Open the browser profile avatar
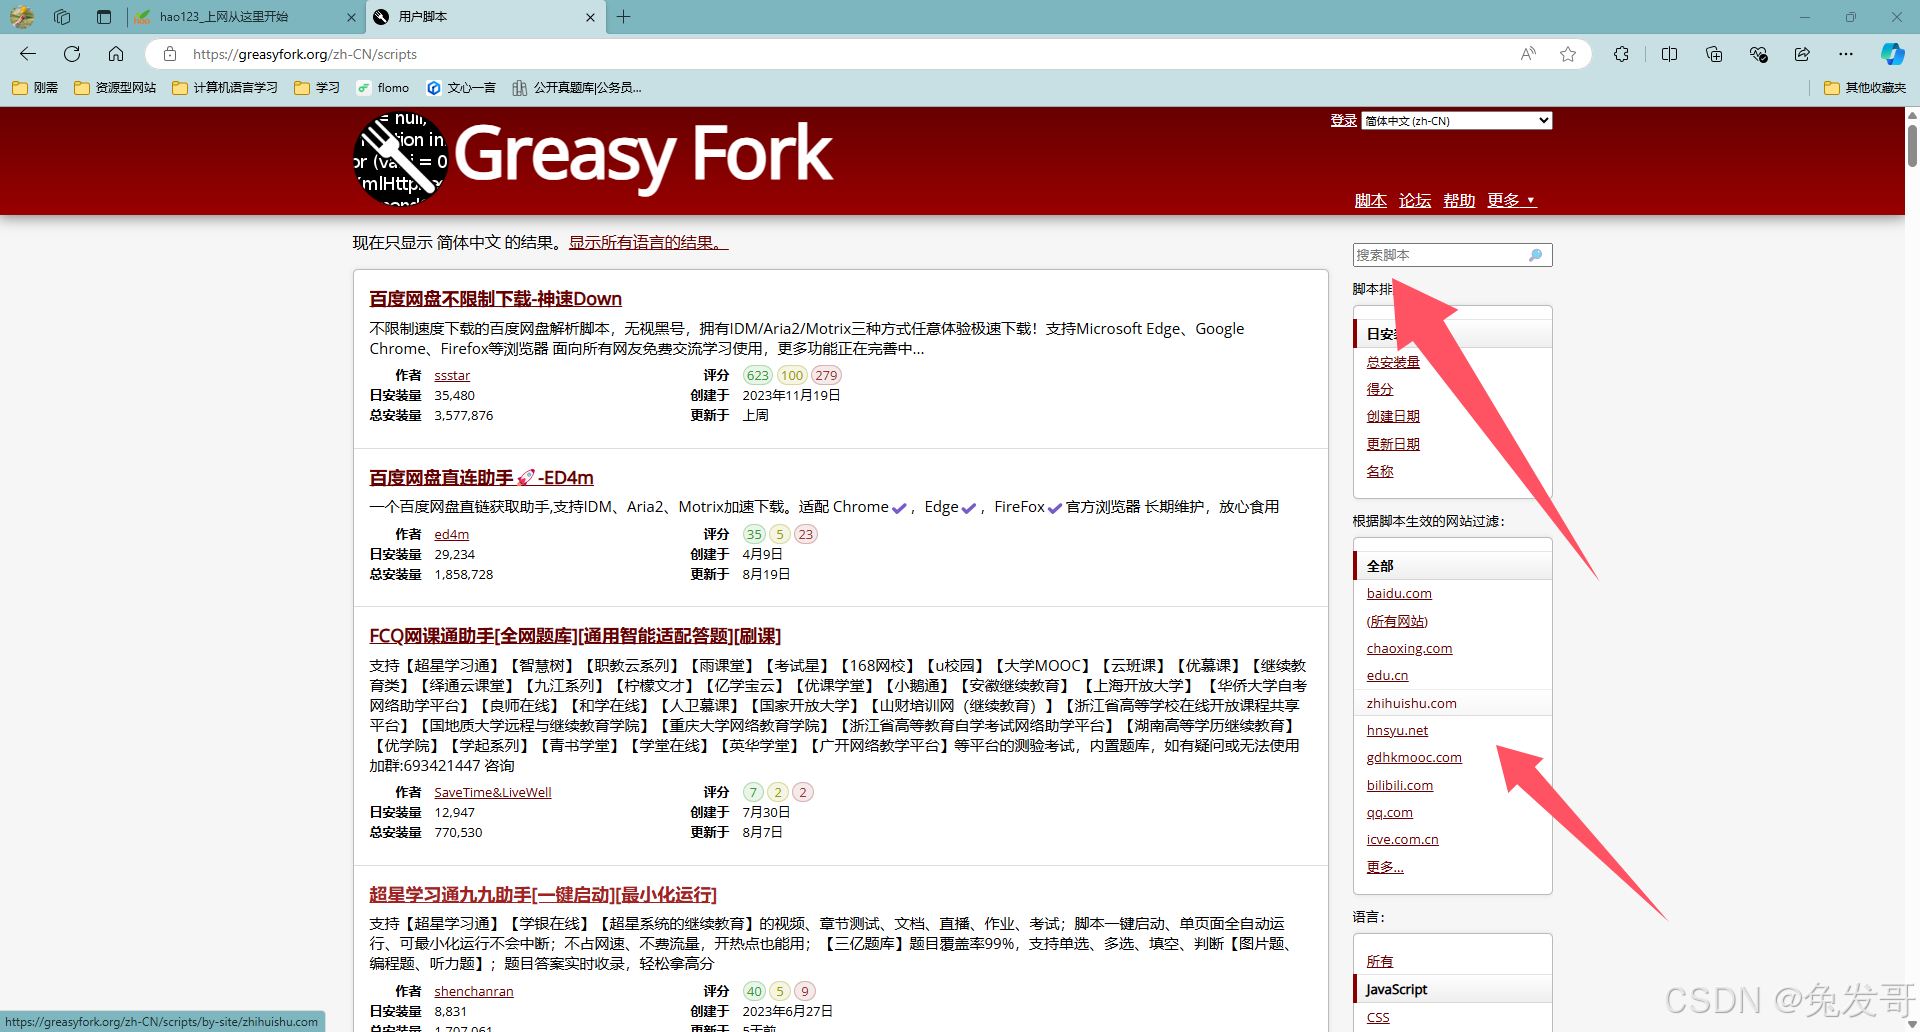The width and height of the screenshot is (1920, 1032). pos(22,17)
